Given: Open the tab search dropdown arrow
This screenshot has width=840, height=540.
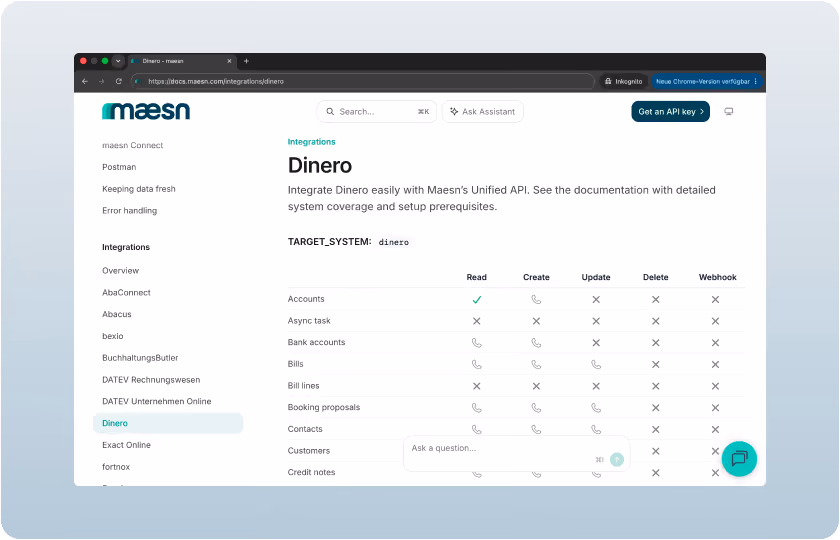Looking at the screenshot, I should (118, 61).
